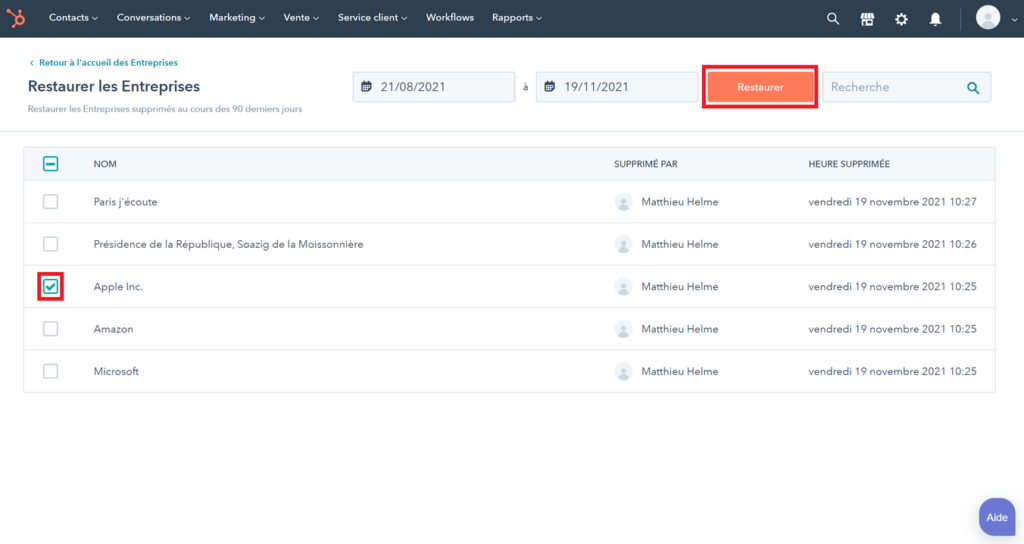Expand the Vente menu
1024x544 pixels.
coord(301,18)
